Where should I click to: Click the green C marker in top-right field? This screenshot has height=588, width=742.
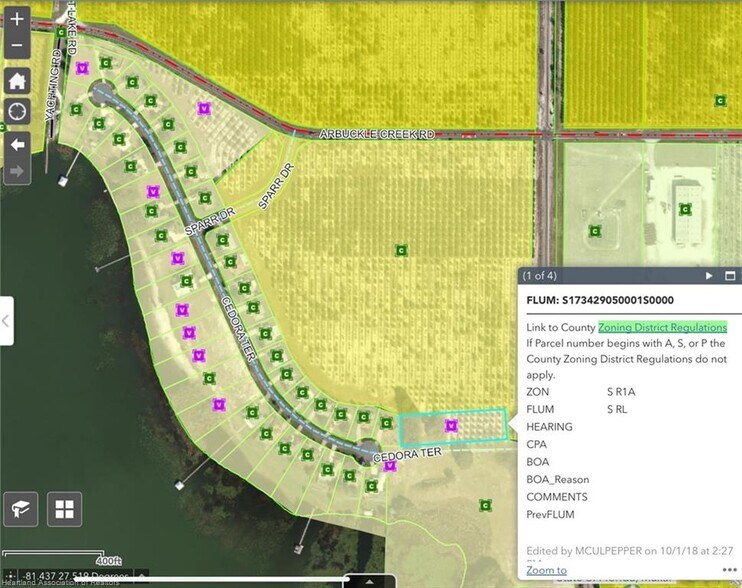pos(720,100)
